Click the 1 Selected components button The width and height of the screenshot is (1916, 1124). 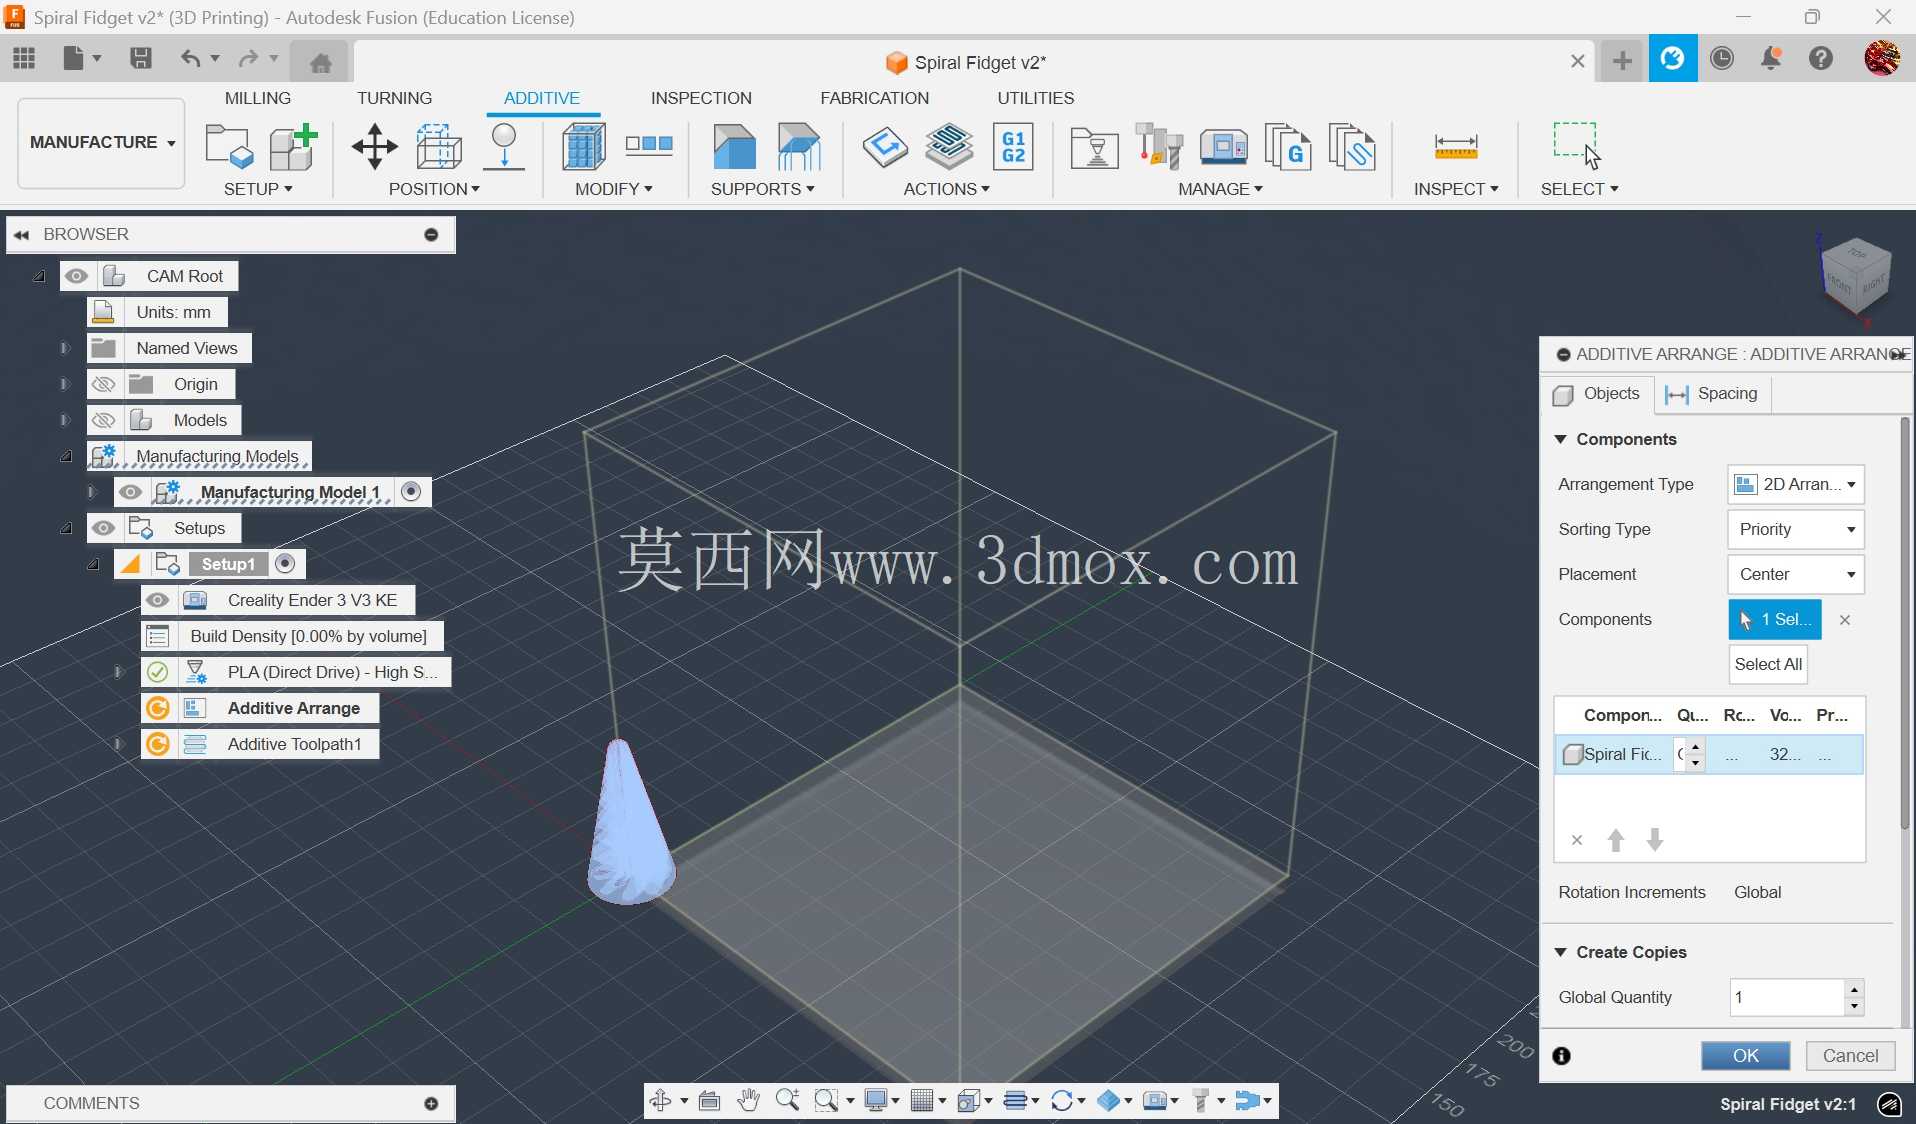click(x=1775, y=619)
